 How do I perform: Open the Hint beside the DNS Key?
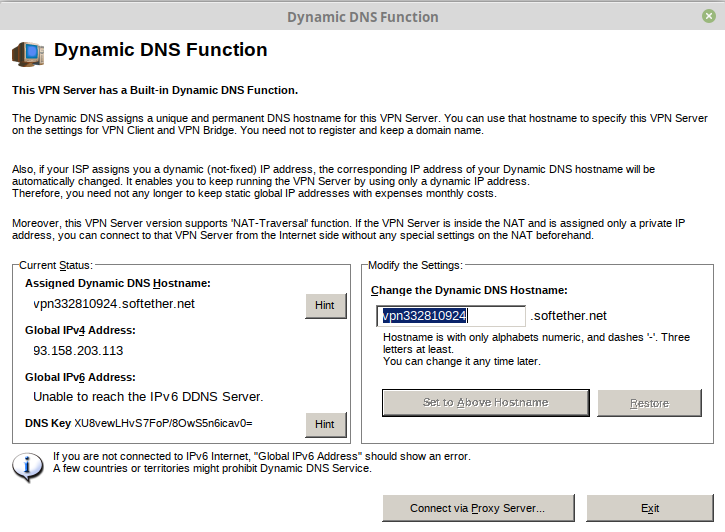point(326,424)
